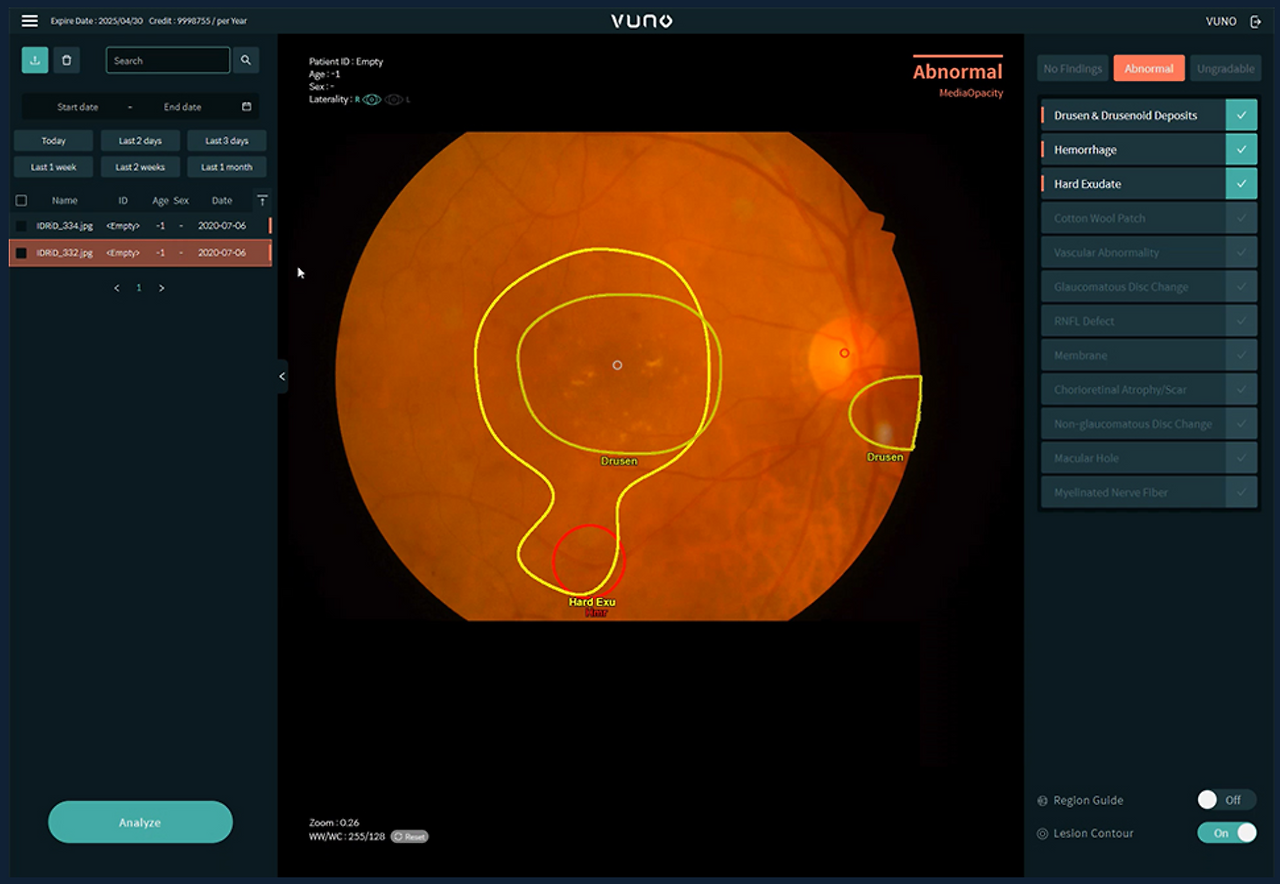Image resolution: width=1280 pixels, height=884 pixels.
Task: Open the hamburger menu
Action: [30, 21]
